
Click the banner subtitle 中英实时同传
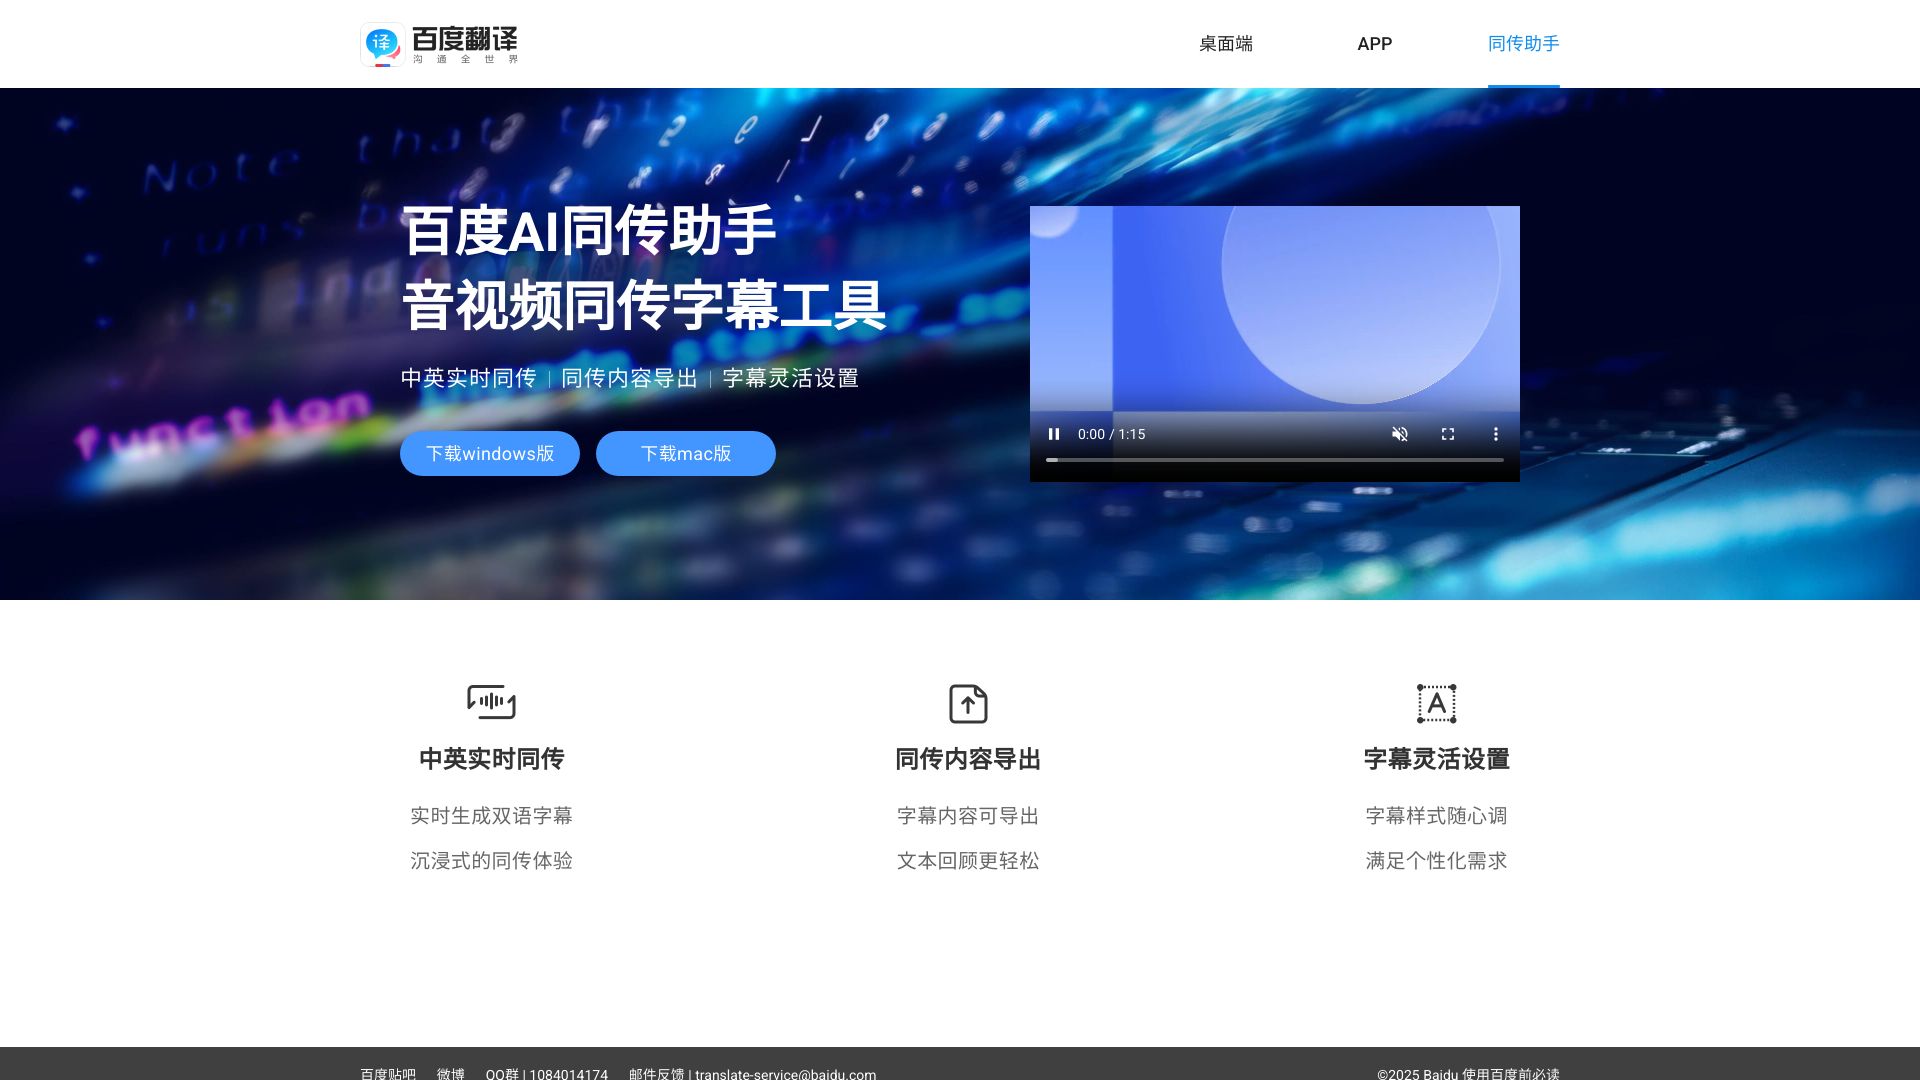pos(469,378)
